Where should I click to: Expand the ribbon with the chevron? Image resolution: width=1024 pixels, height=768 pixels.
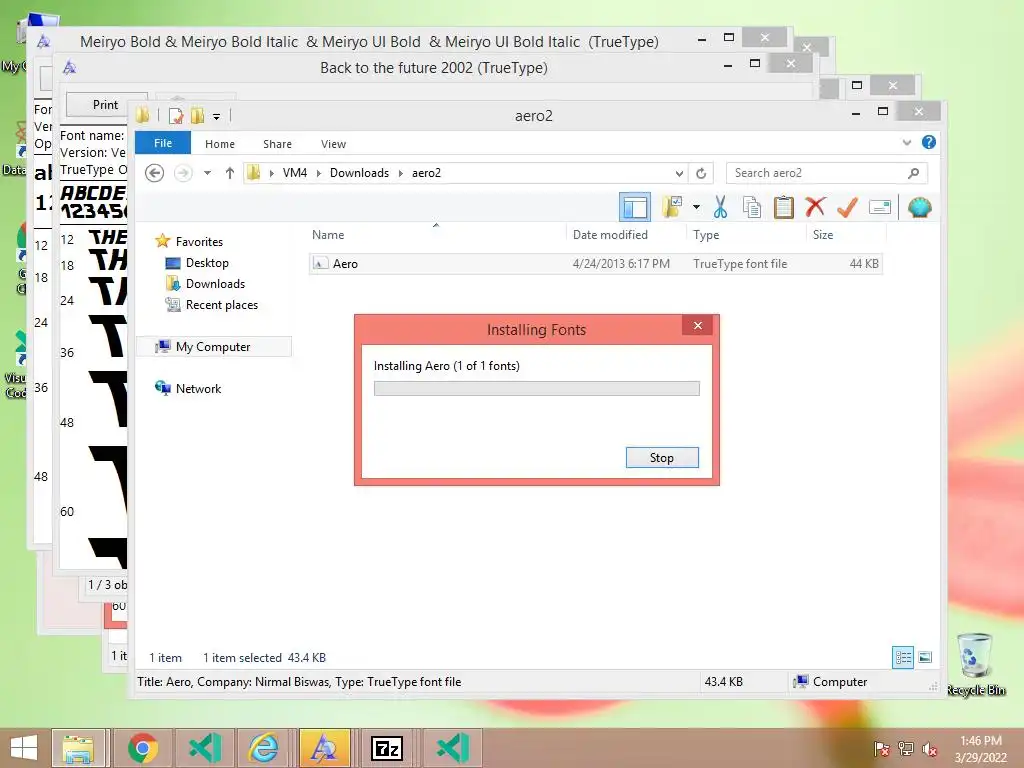tap(906, 142)
